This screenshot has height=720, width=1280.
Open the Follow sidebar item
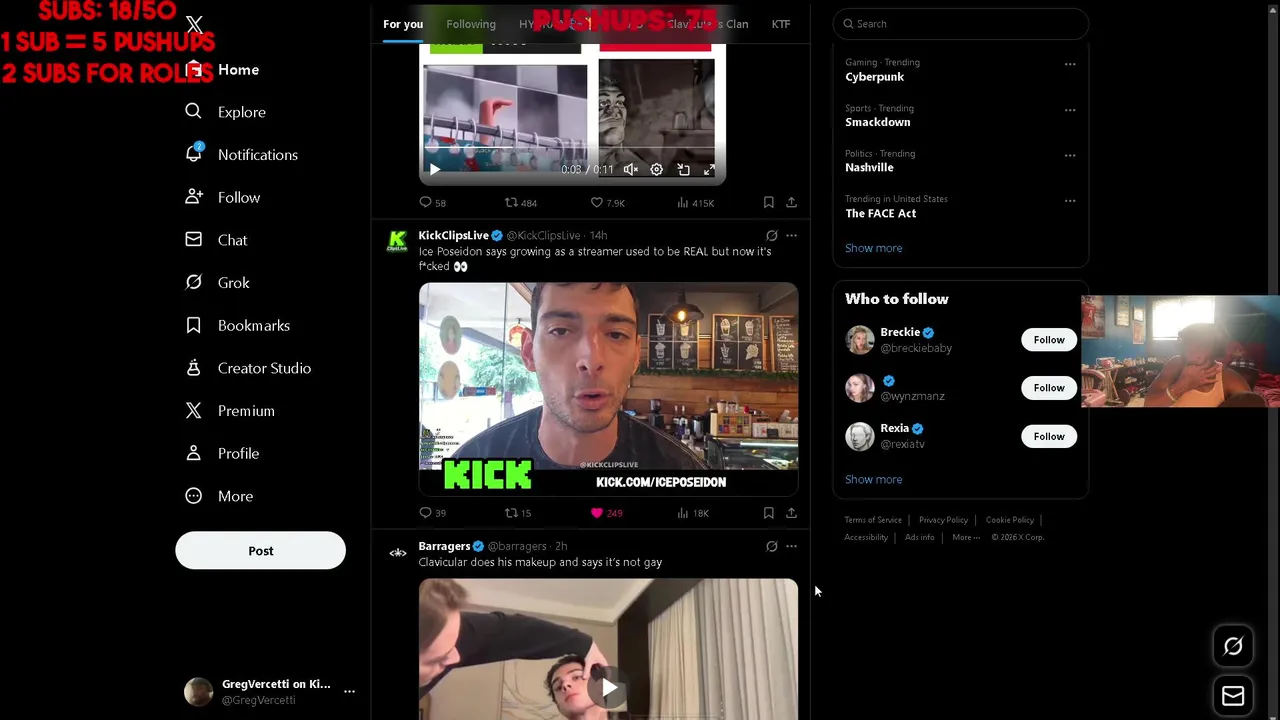coord(223,197)
